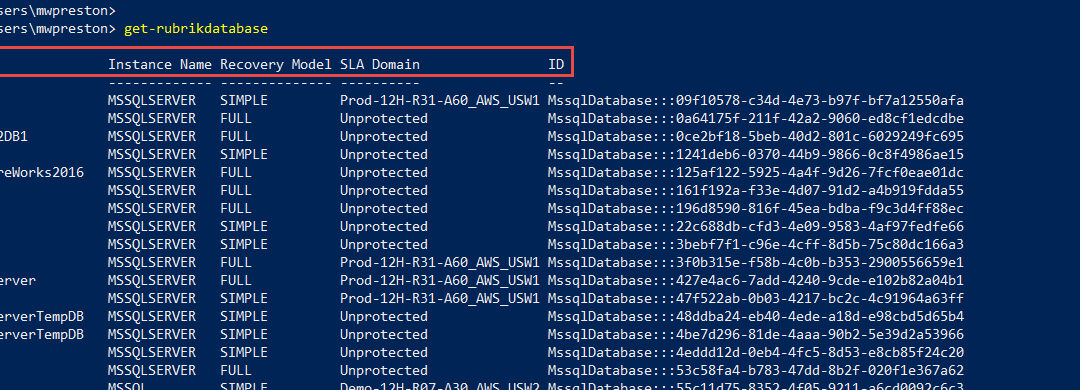Click MSSQLSERVER in the 125af122 row

(152, 172)
